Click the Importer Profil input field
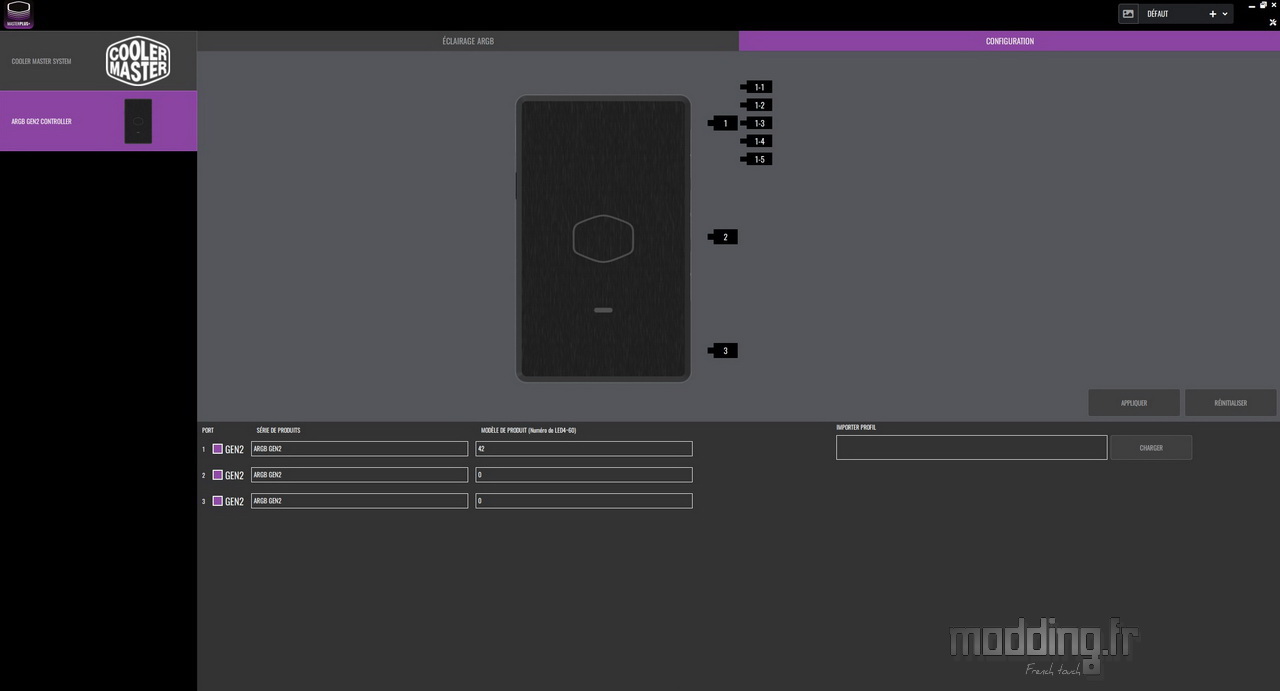 [971, 447]
